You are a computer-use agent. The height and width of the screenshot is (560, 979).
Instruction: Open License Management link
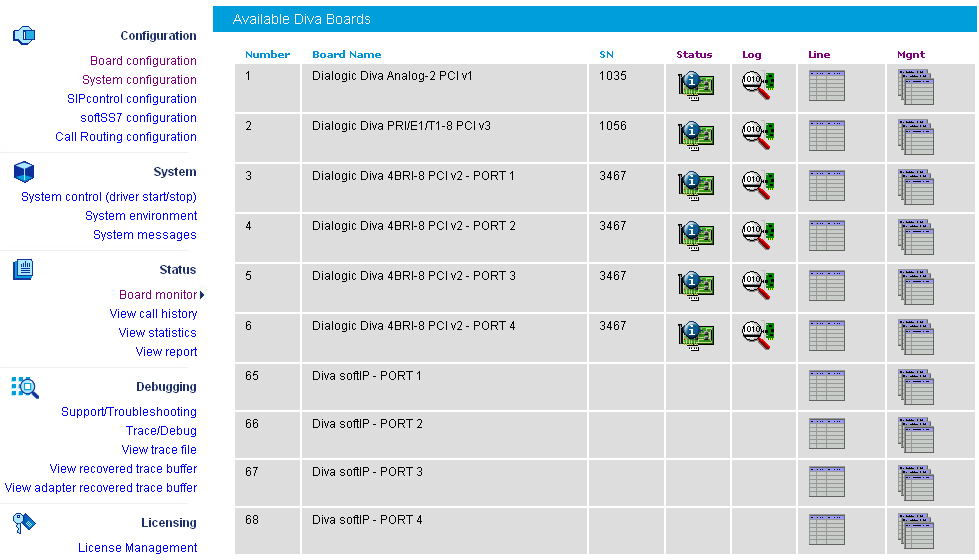coord(137,548)
